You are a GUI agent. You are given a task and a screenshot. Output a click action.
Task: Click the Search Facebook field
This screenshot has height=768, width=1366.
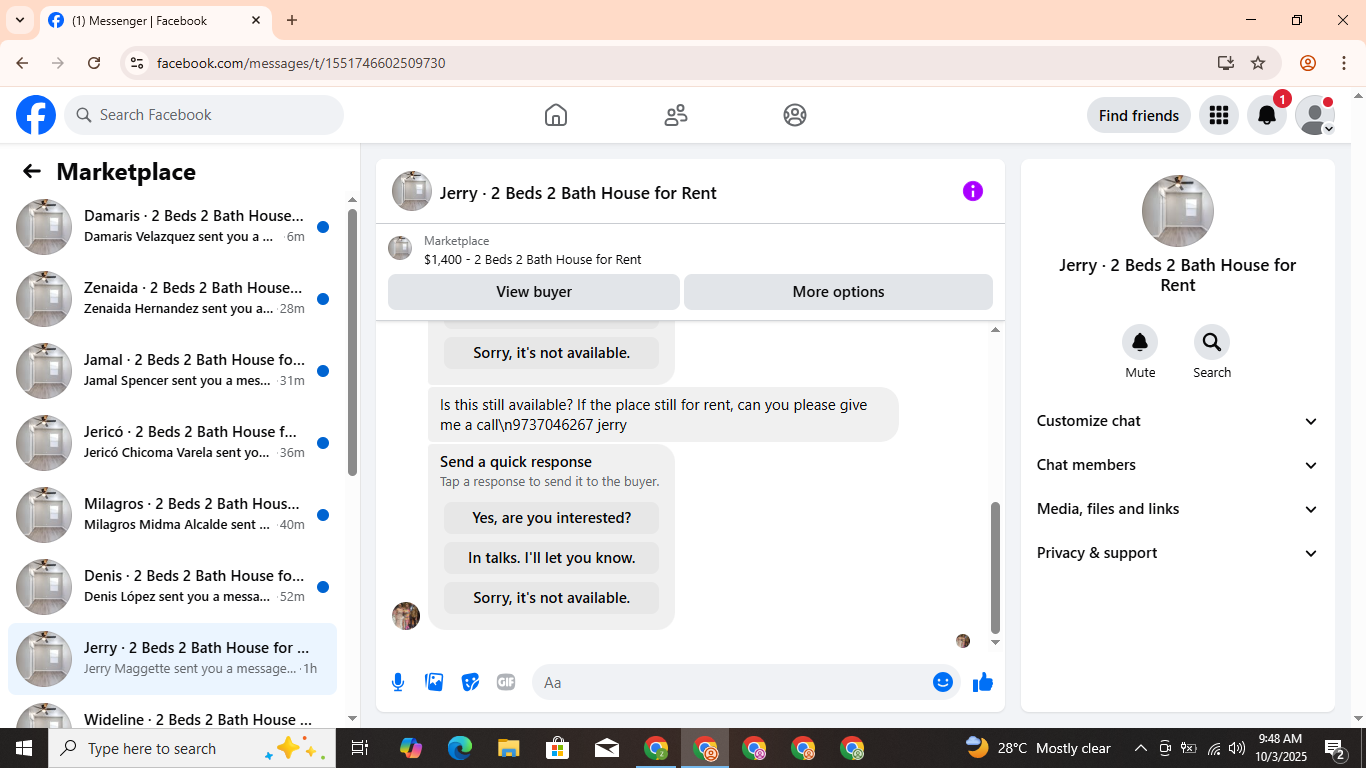tap(204, 115)
